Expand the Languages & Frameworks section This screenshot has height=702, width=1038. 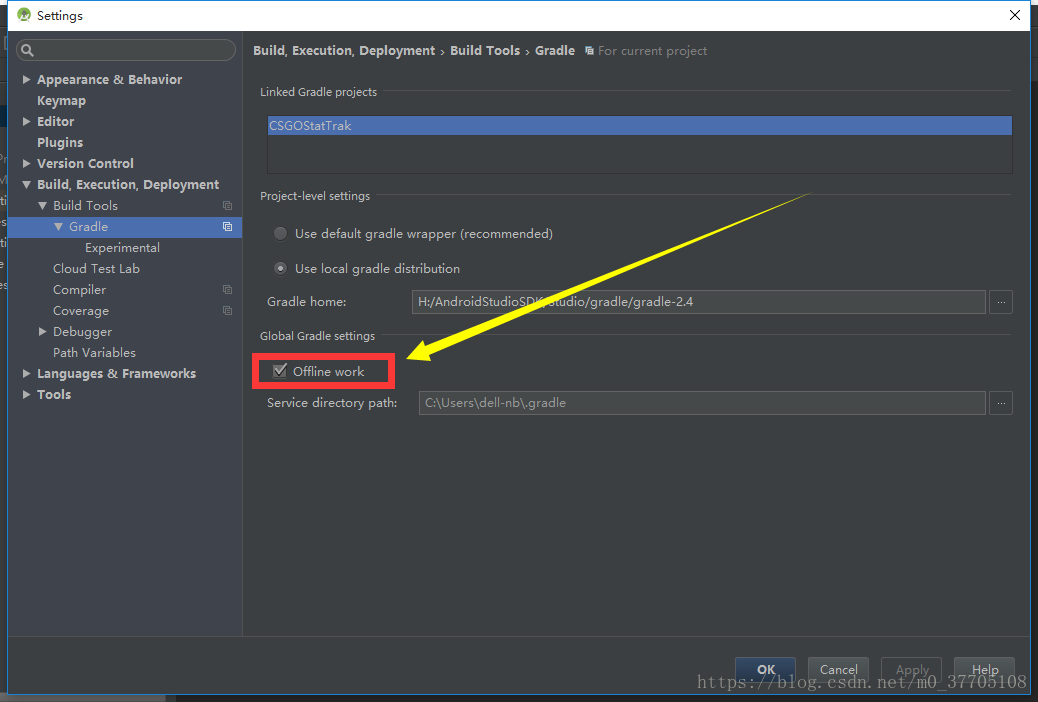pyautogui.click(x=26, y=374)
